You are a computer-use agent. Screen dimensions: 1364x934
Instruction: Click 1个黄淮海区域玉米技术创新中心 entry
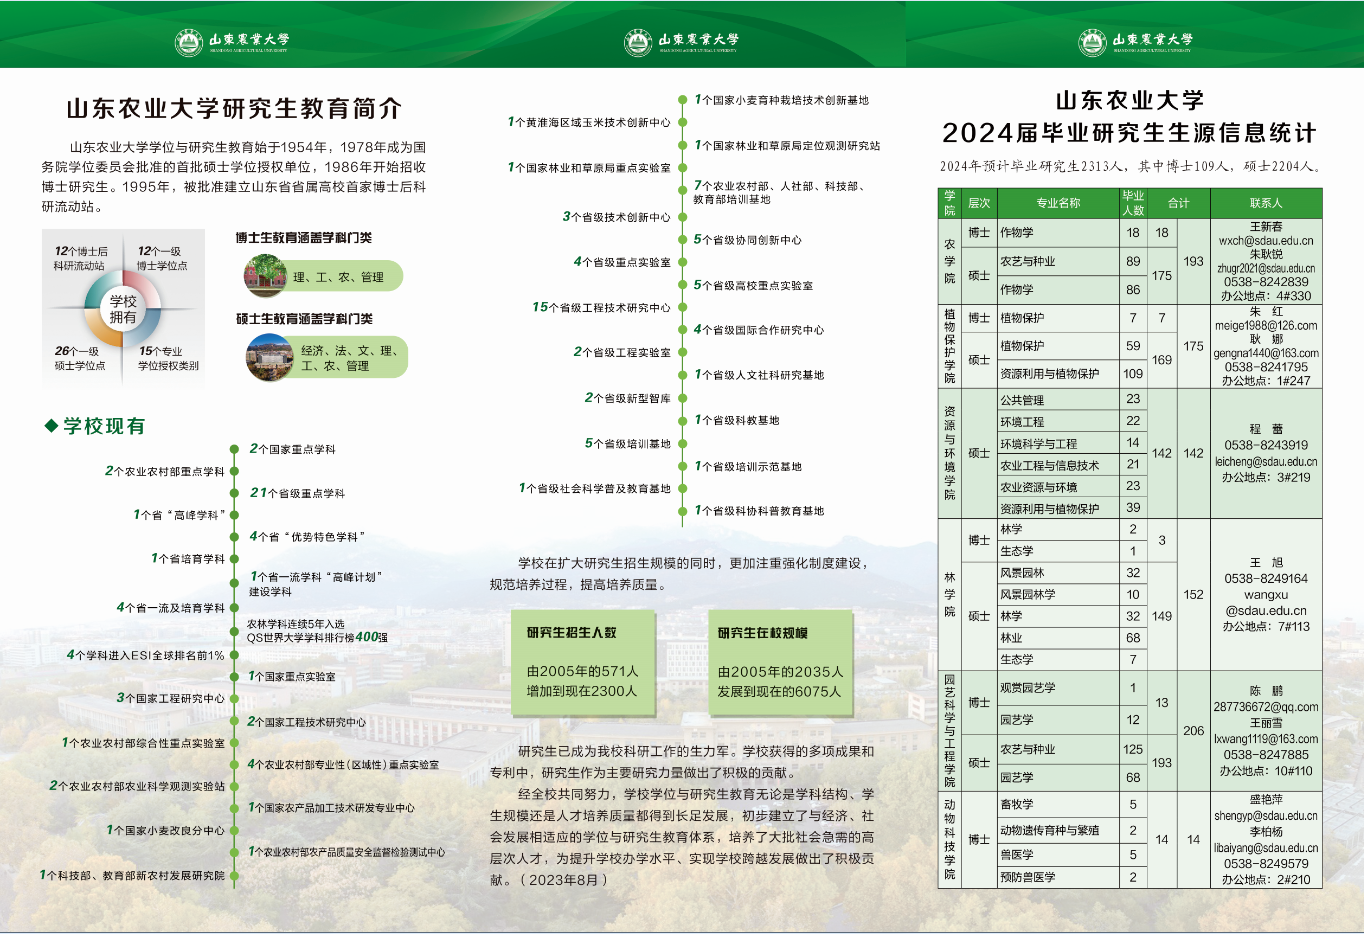tap(589, 122)
